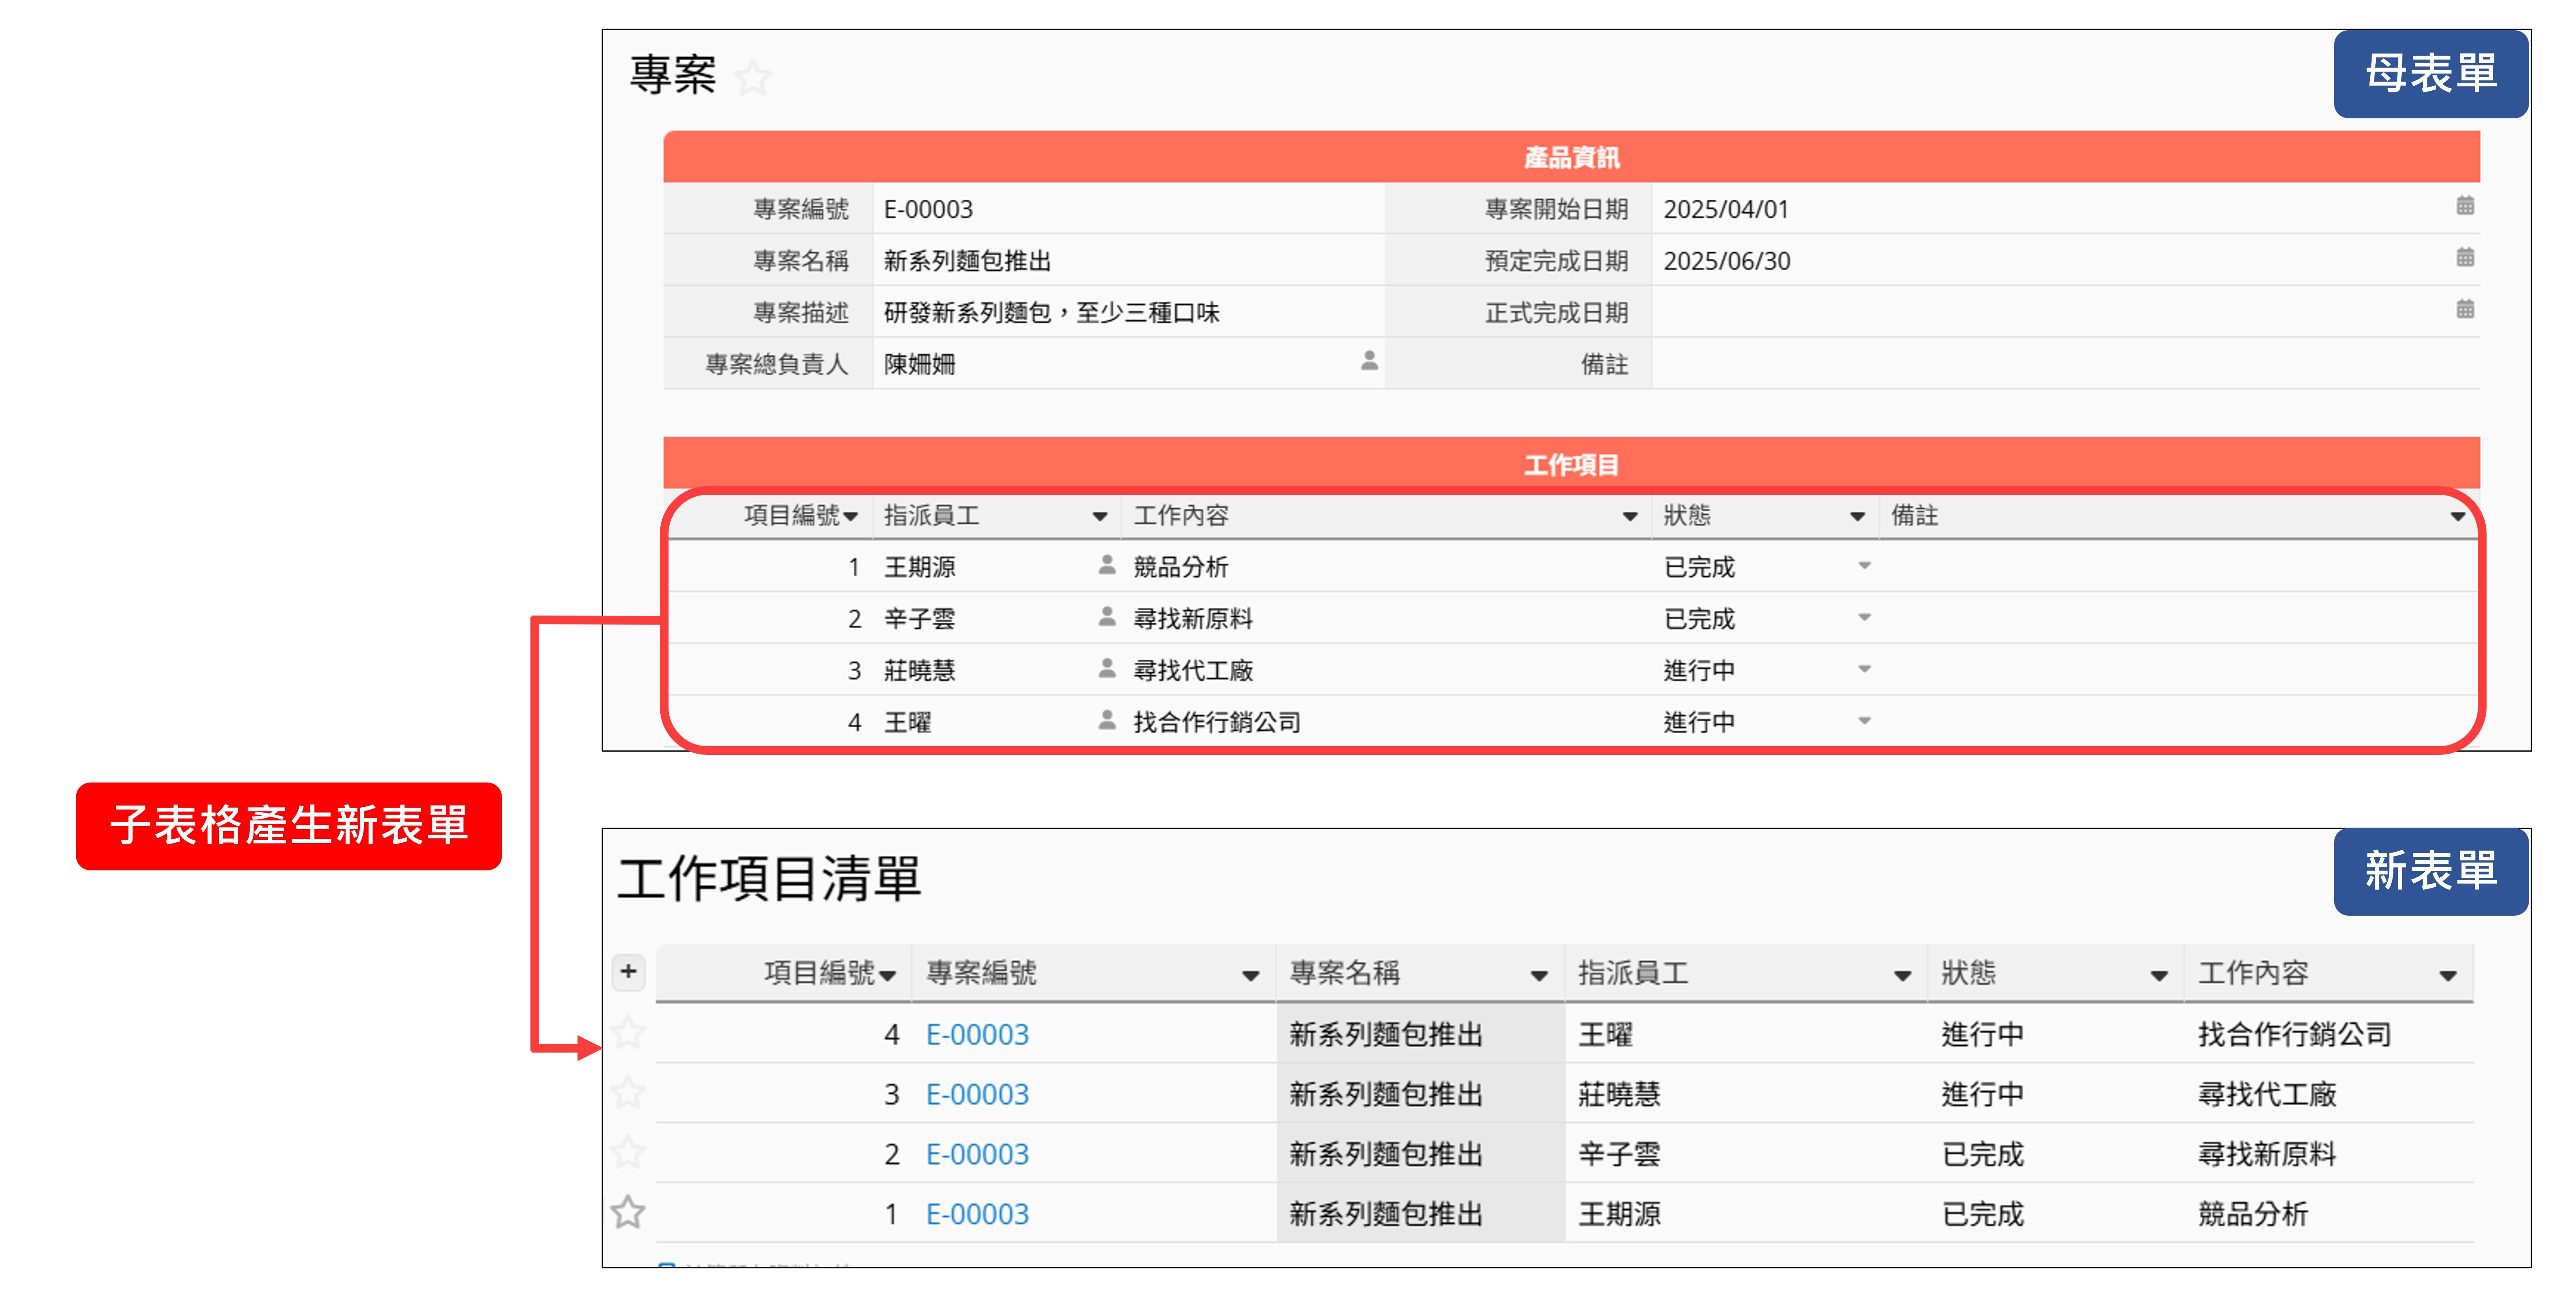Screen dimensions: 2576x1309
Task: Open 工作內容 column menu in 工作項目清單
Action: tap(2448, 976)
